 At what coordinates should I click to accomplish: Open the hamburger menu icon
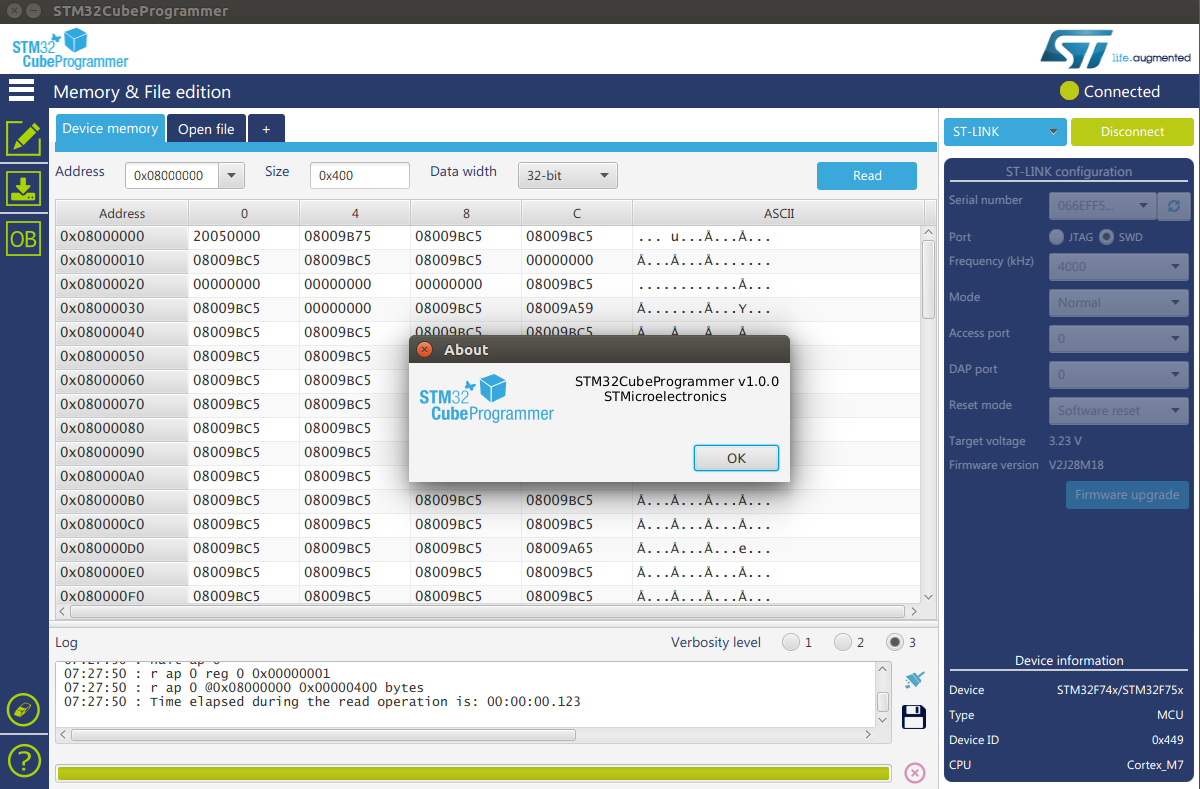point(21,90)
